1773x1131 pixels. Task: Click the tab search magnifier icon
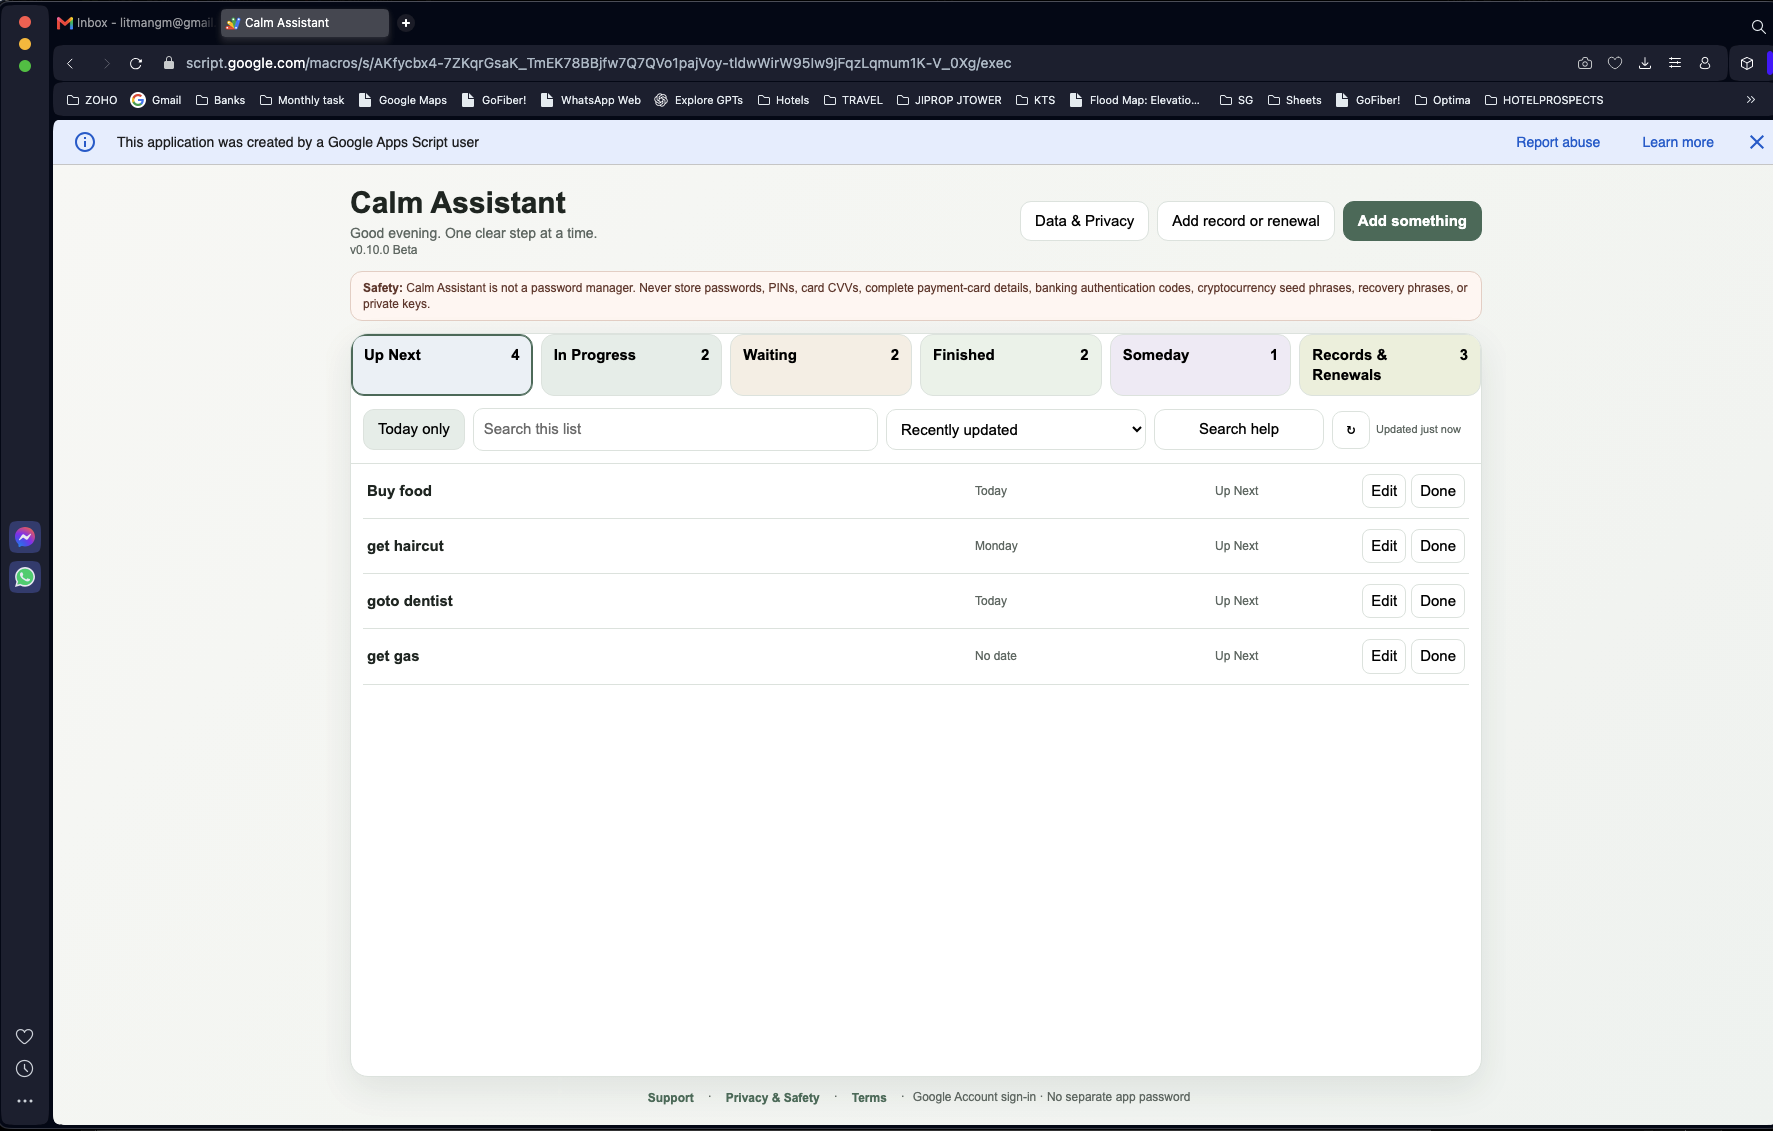click(1758, 27)
